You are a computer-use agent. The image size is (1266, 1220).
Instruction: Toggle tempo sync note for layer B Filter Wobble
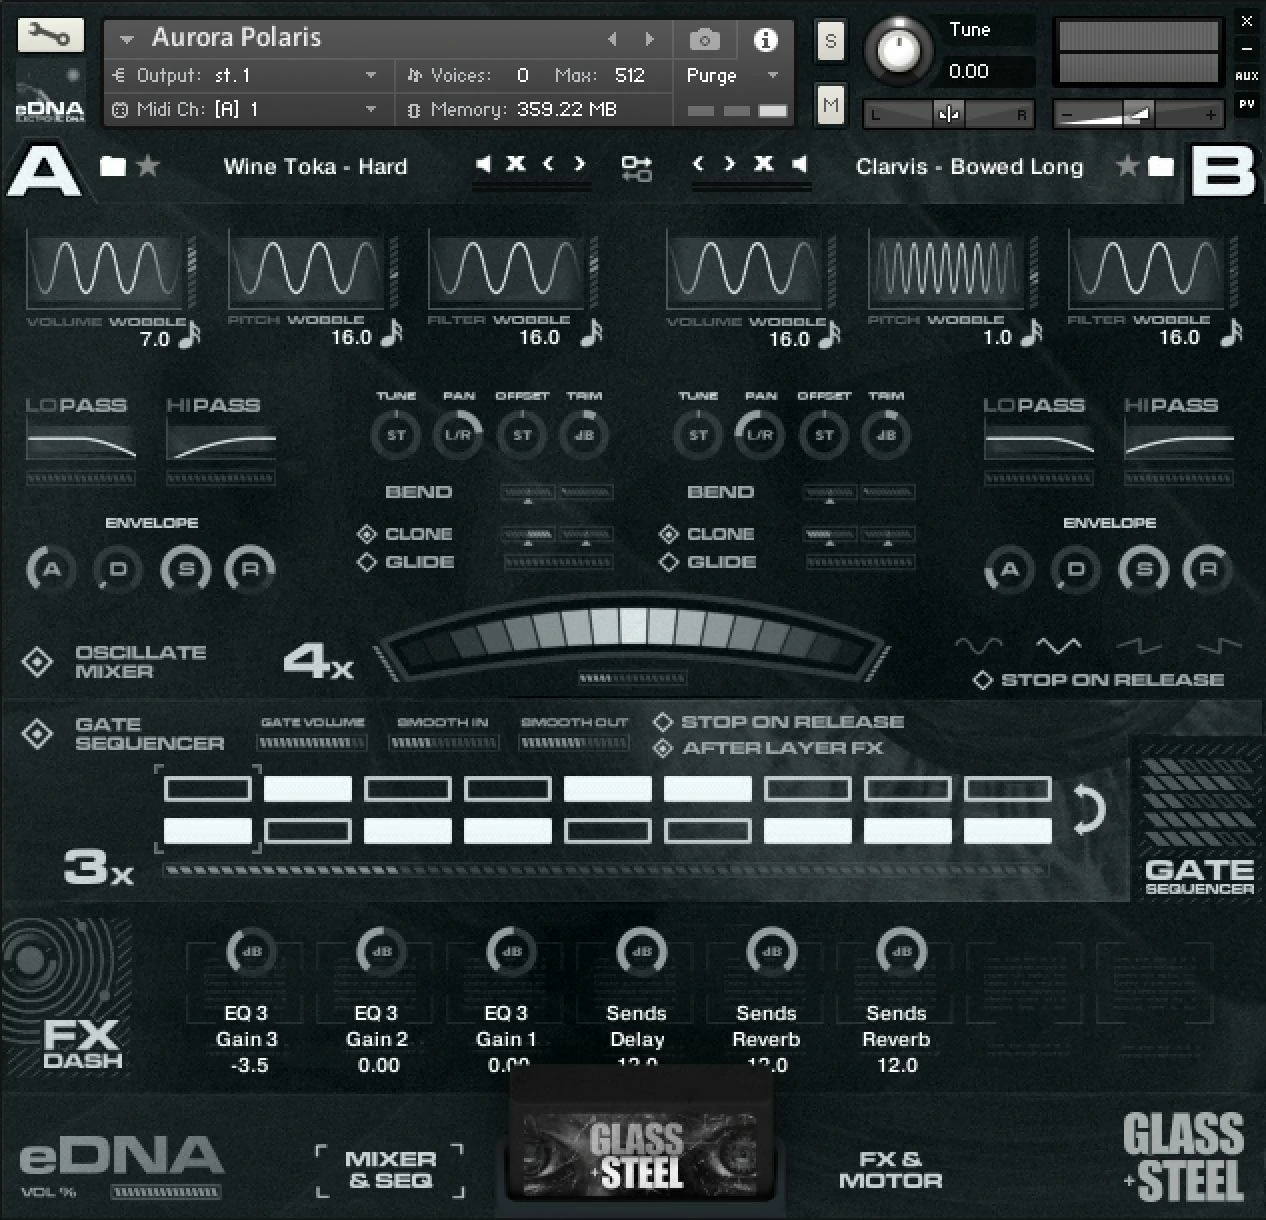tap(1231, 333)
